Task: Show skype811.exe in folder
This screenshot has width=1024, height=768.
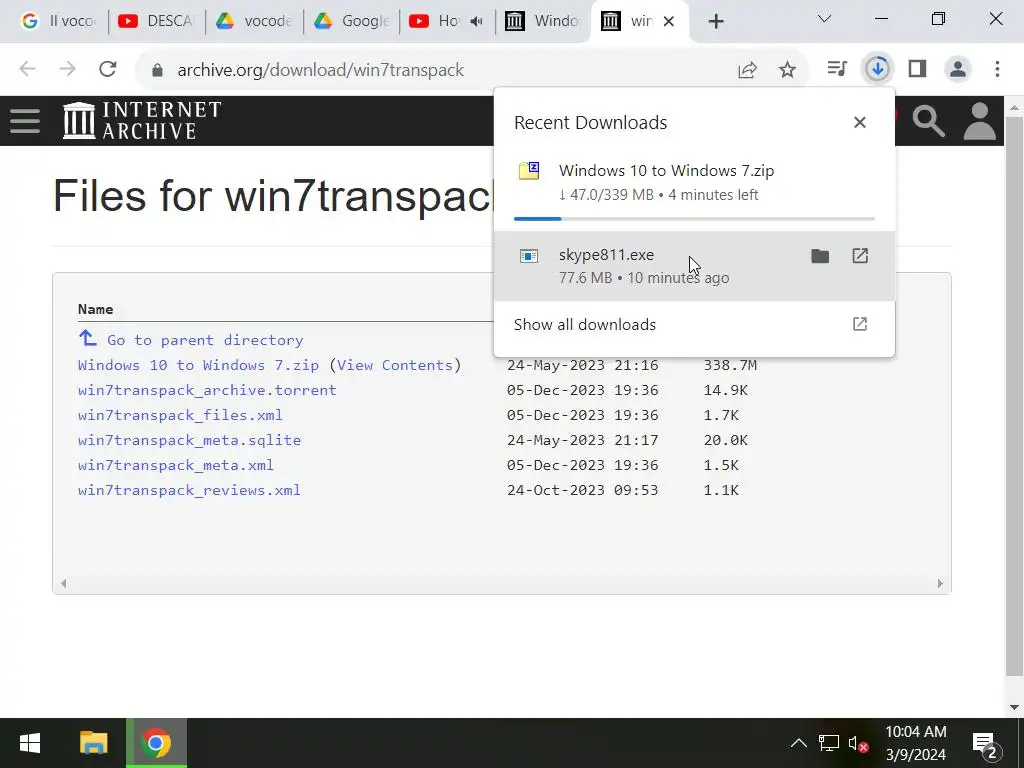Action: coord(820,256)
